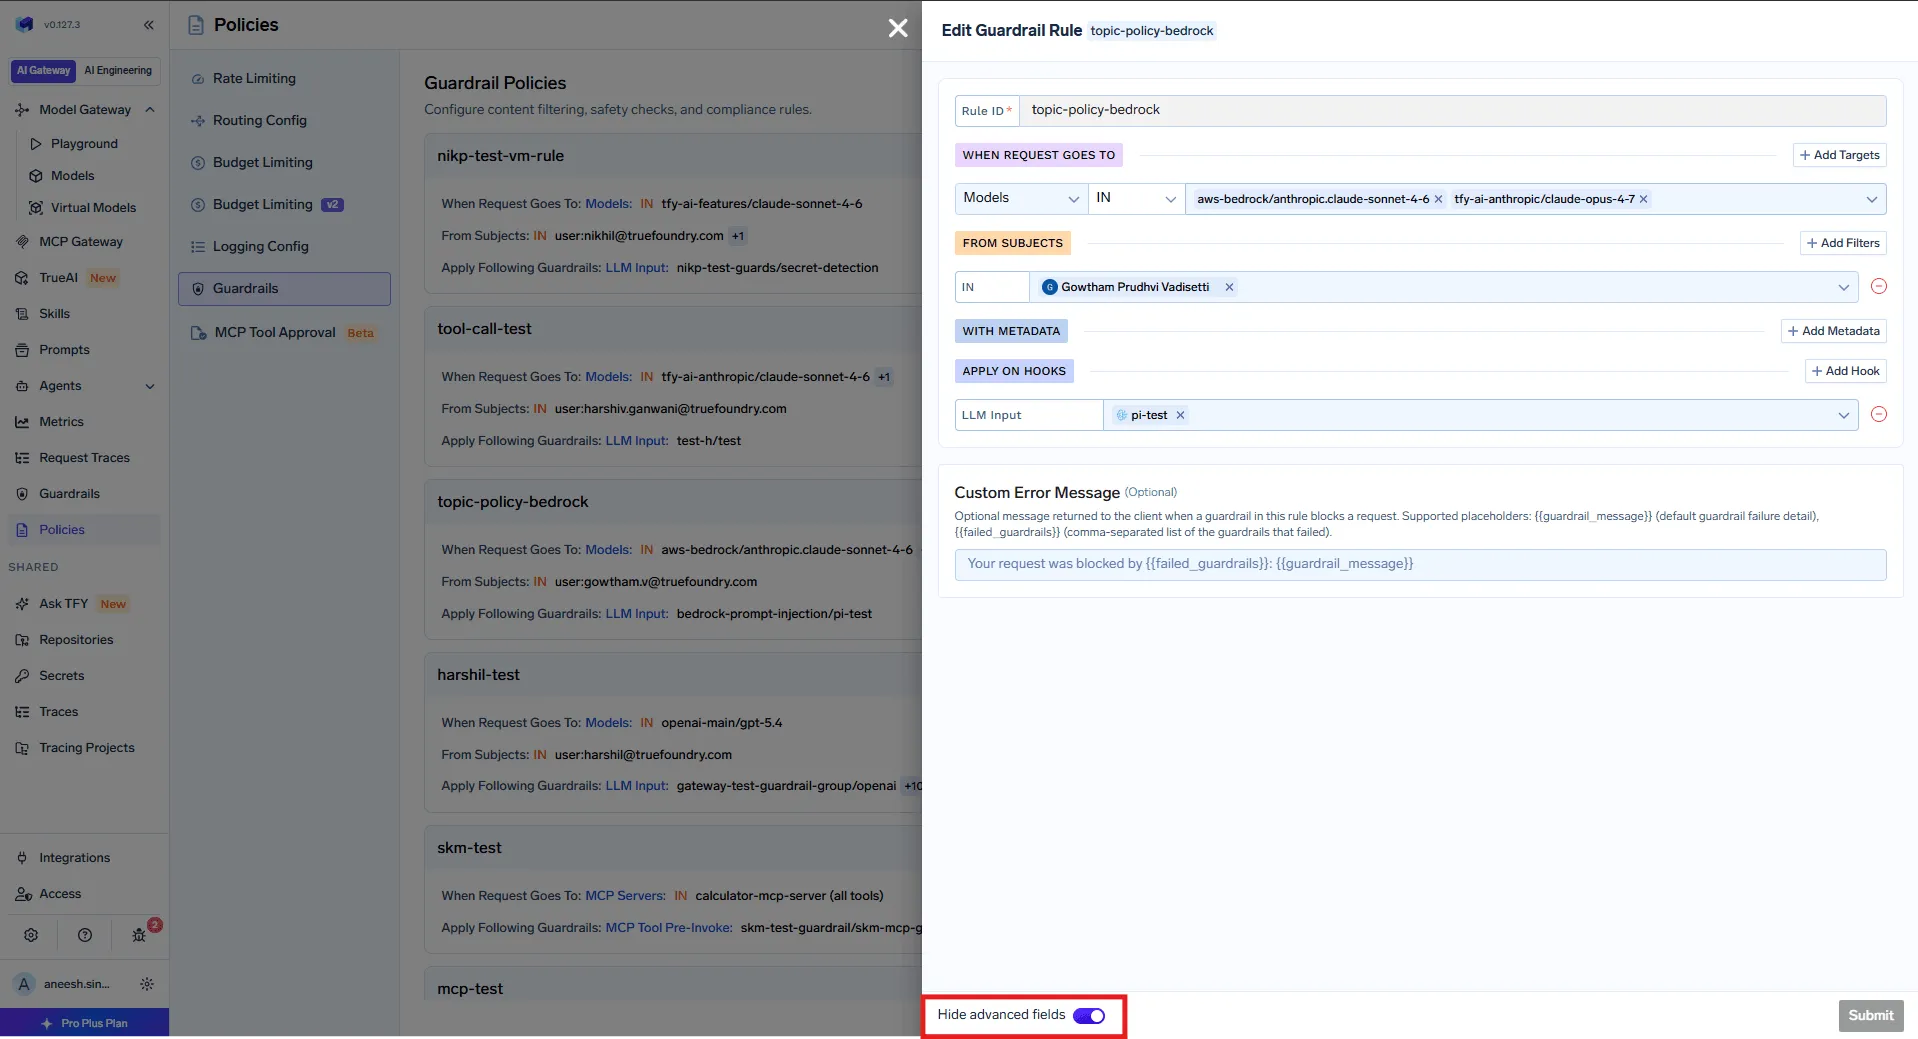Delete the From Subjects filter row
The height and width of the screenshot is (1039, 1918).
click(1879, 287)
